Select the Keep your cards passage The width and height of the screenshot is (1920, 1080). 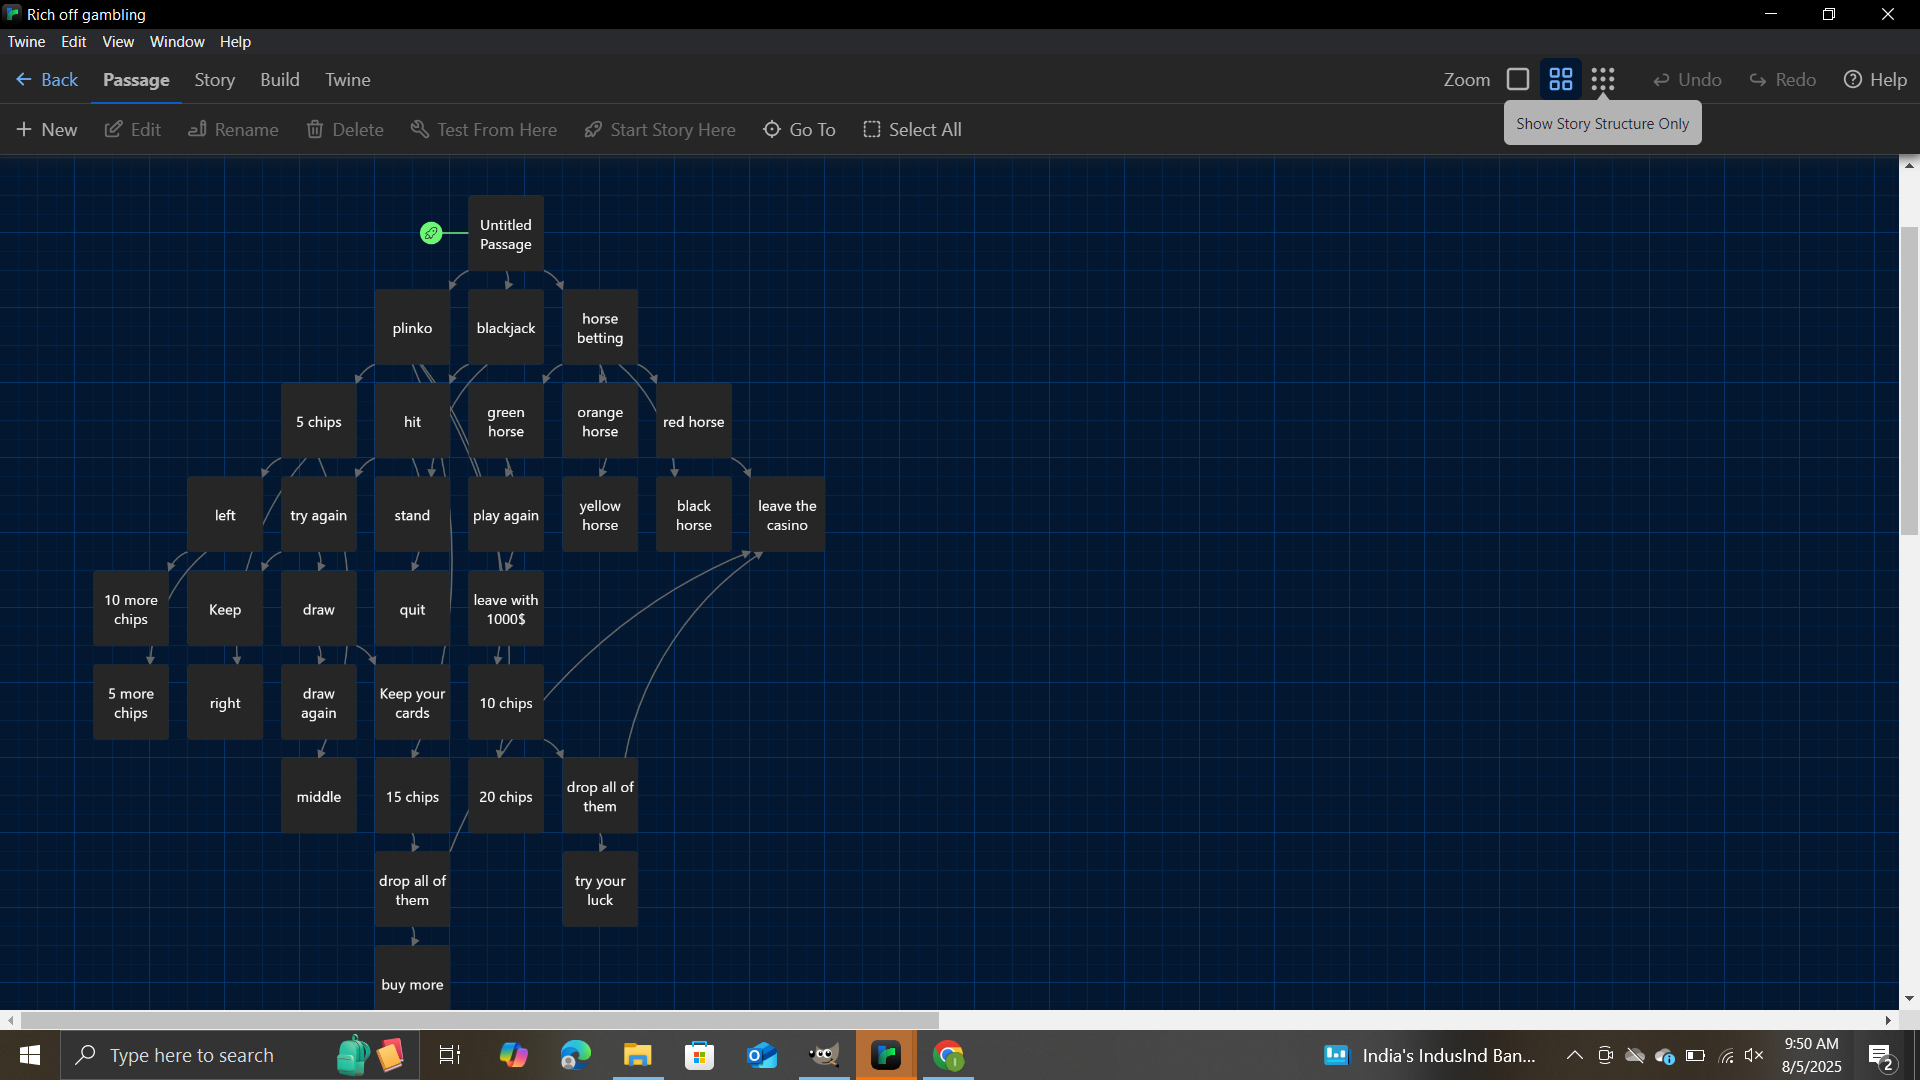[412, 703]
